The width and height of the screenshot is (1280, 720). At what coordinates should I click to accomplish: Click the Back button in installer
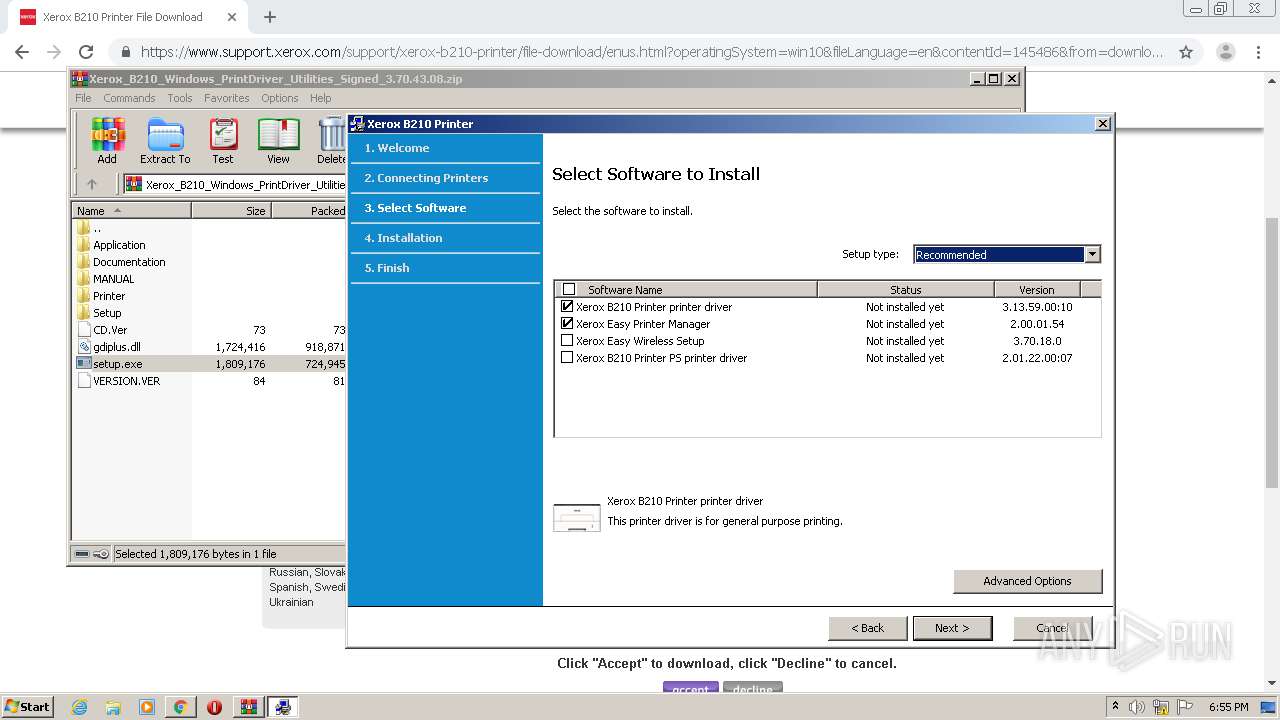[x=867, y=628]
